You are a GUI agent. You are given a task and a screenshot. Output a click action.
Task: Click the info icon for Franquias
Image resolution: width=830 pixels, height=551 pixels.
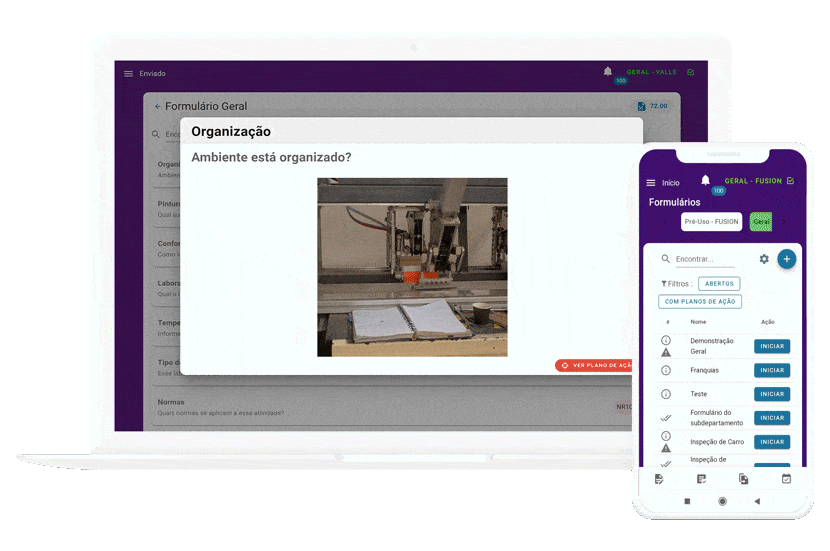[666, 371]
